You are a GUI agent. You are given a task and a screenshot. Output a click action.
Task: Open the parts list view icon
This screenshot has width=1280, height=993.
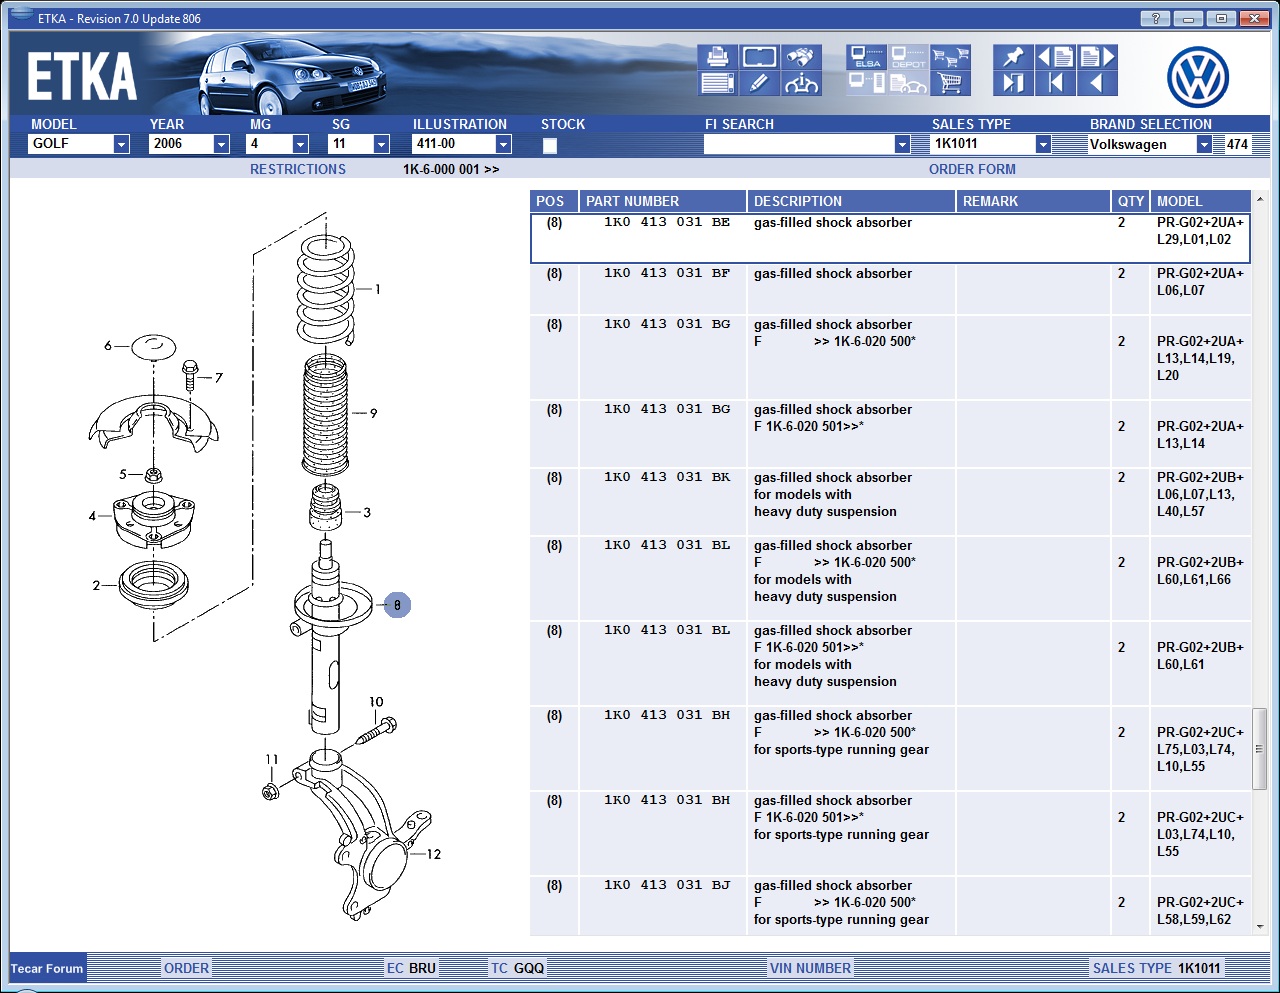(717, 83)
